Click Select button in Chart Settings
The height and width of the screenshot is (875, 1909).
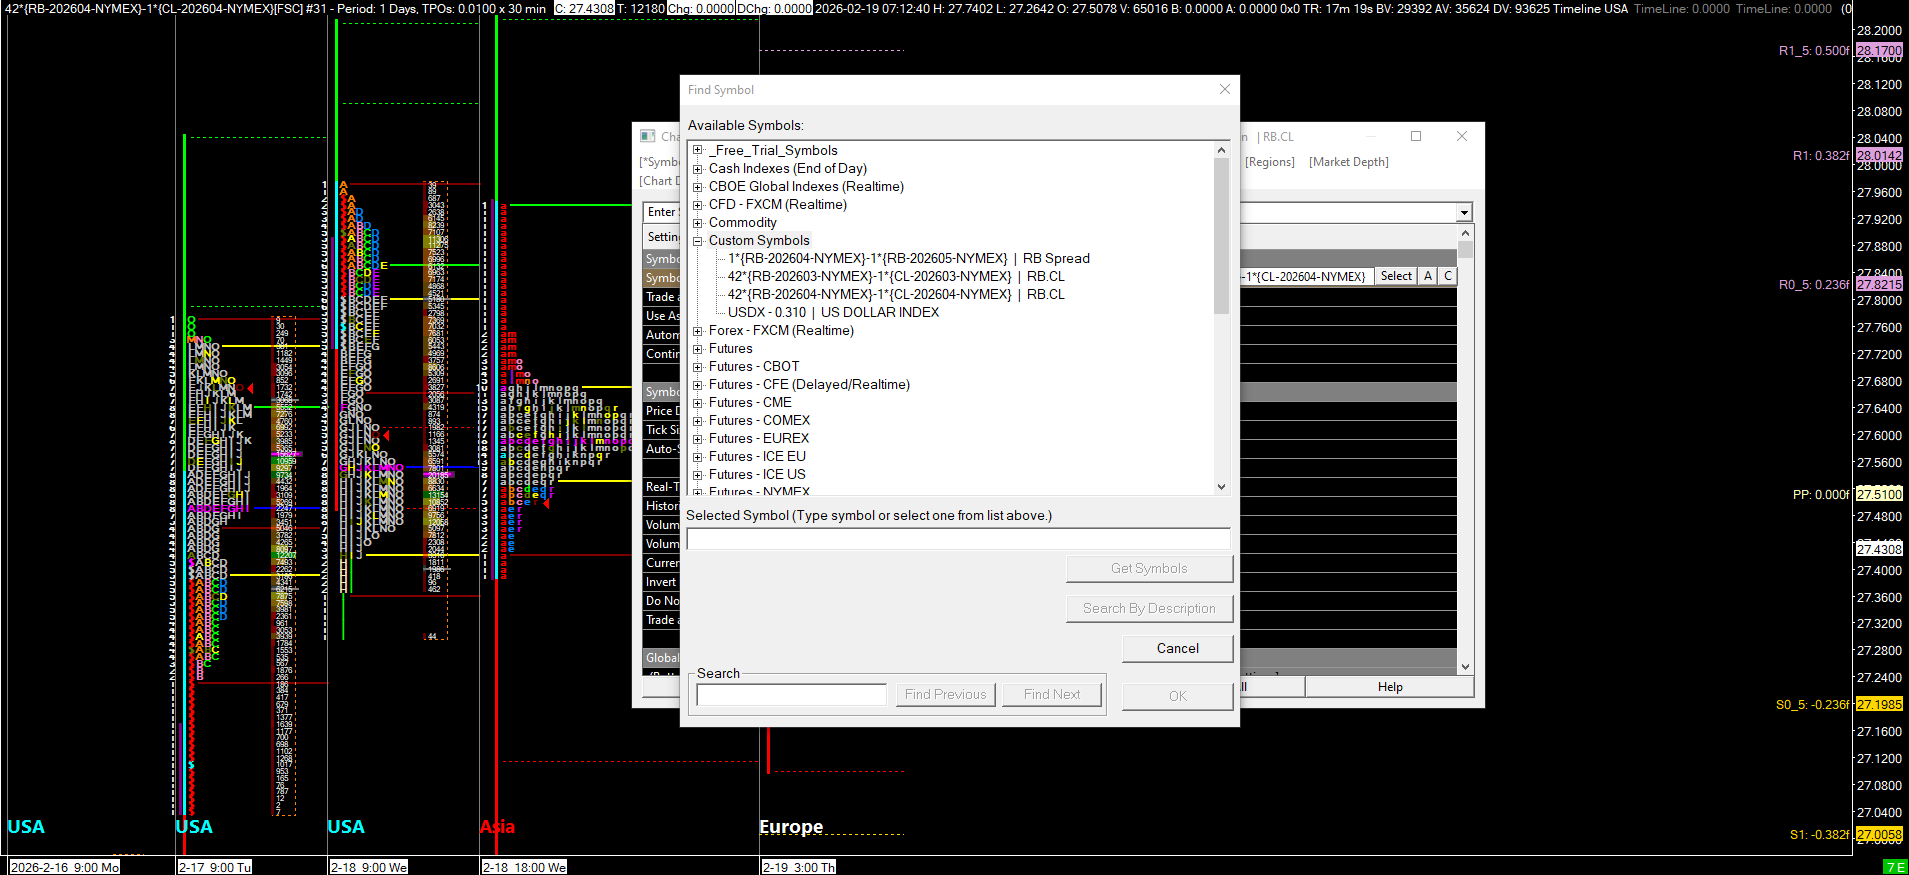coord(1396,276)
